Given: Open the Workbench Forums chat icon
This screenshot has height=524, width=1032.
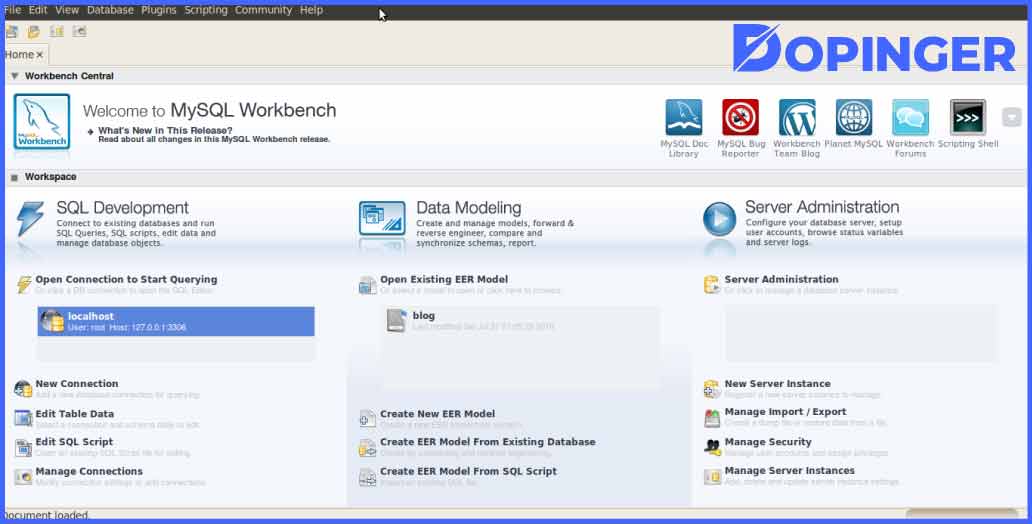Looking at the screenshot, I should (x=910, y=117).
